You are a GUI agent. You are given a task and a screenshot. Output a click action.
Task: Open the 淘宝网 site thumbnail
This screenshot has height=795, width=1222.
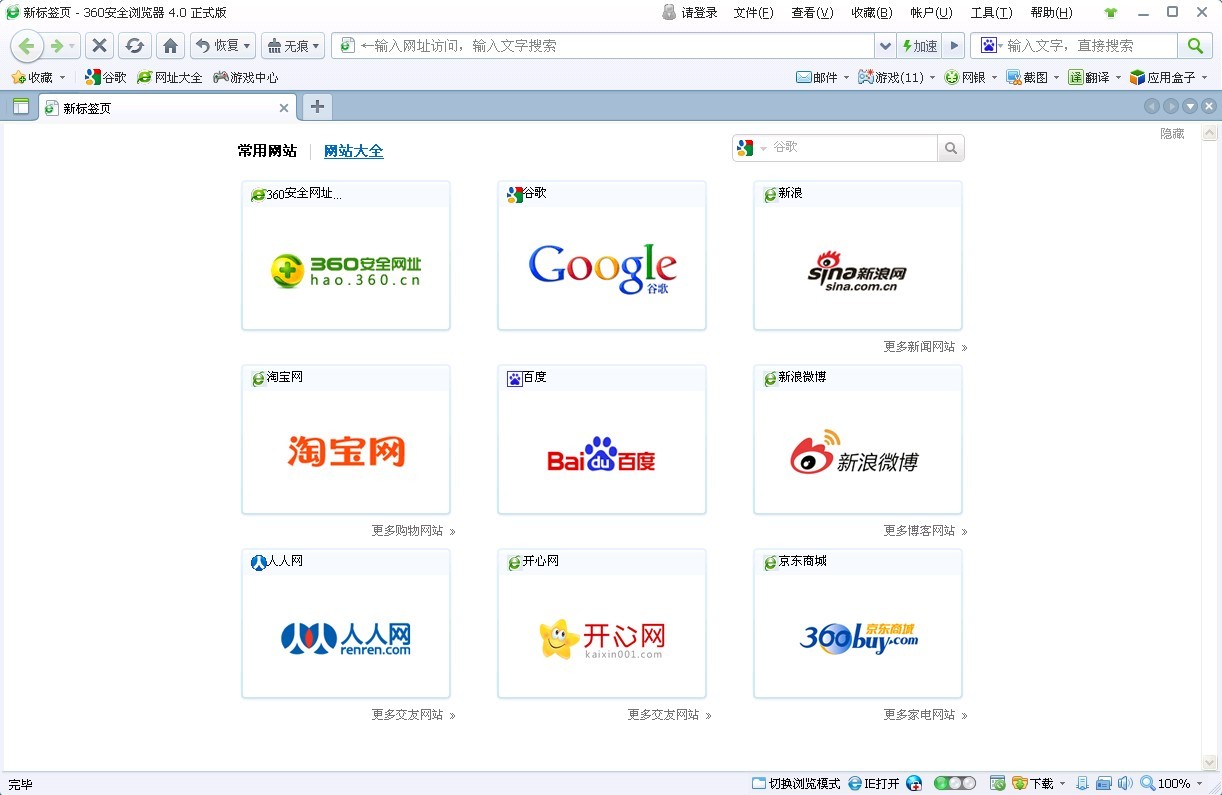click(x=346, y=450)
